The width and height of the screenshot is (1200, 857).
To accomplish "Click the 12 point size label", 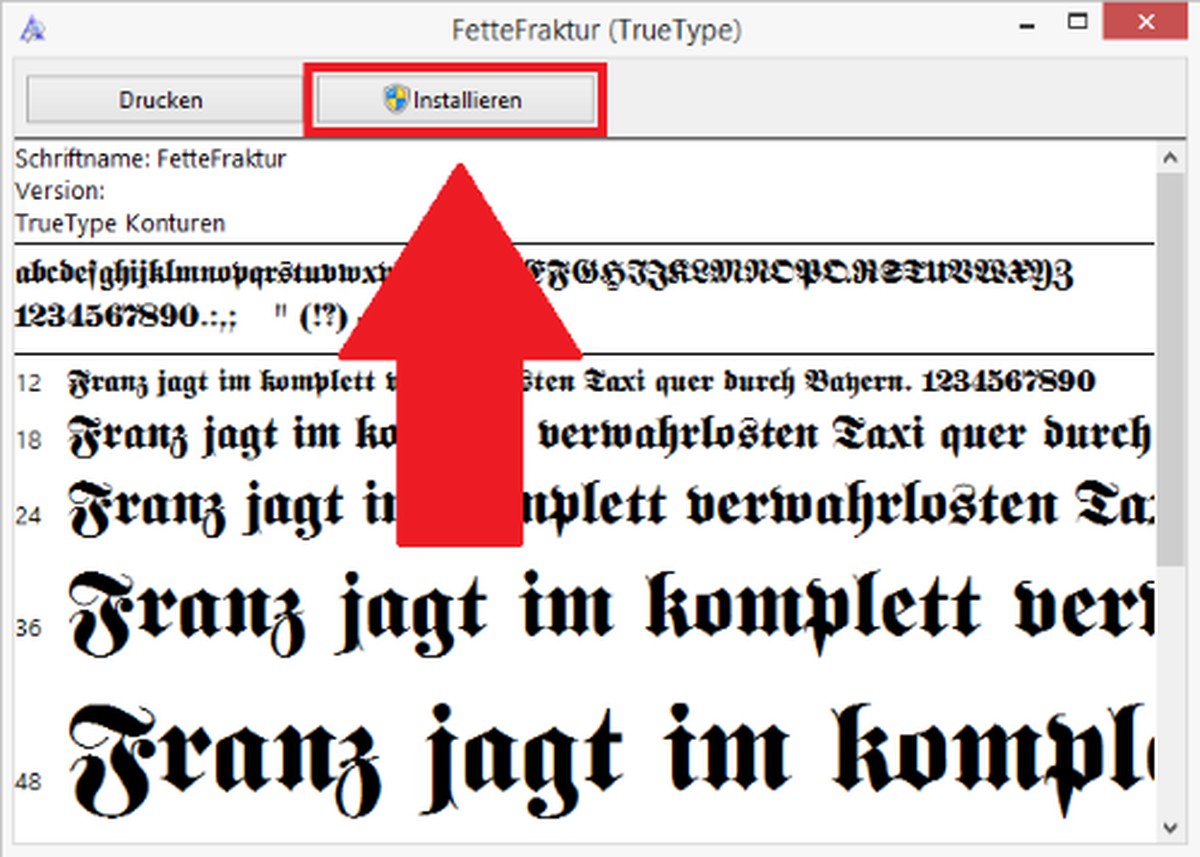I will pos(30,383).
